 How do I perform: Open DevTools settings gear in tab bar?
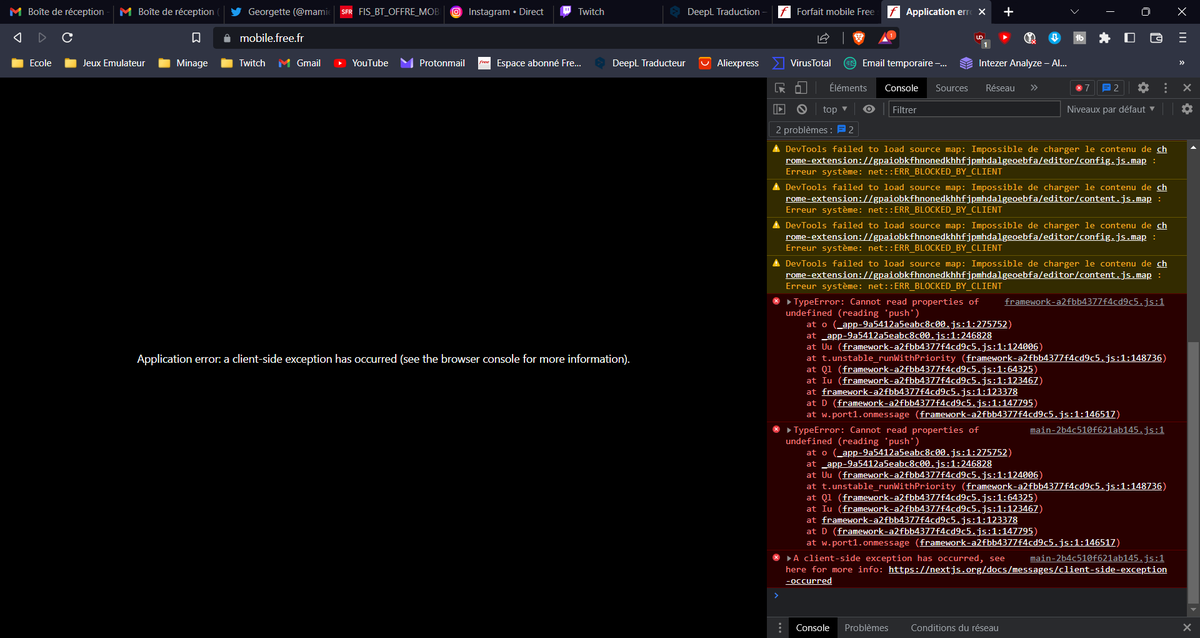point(1143,88)
